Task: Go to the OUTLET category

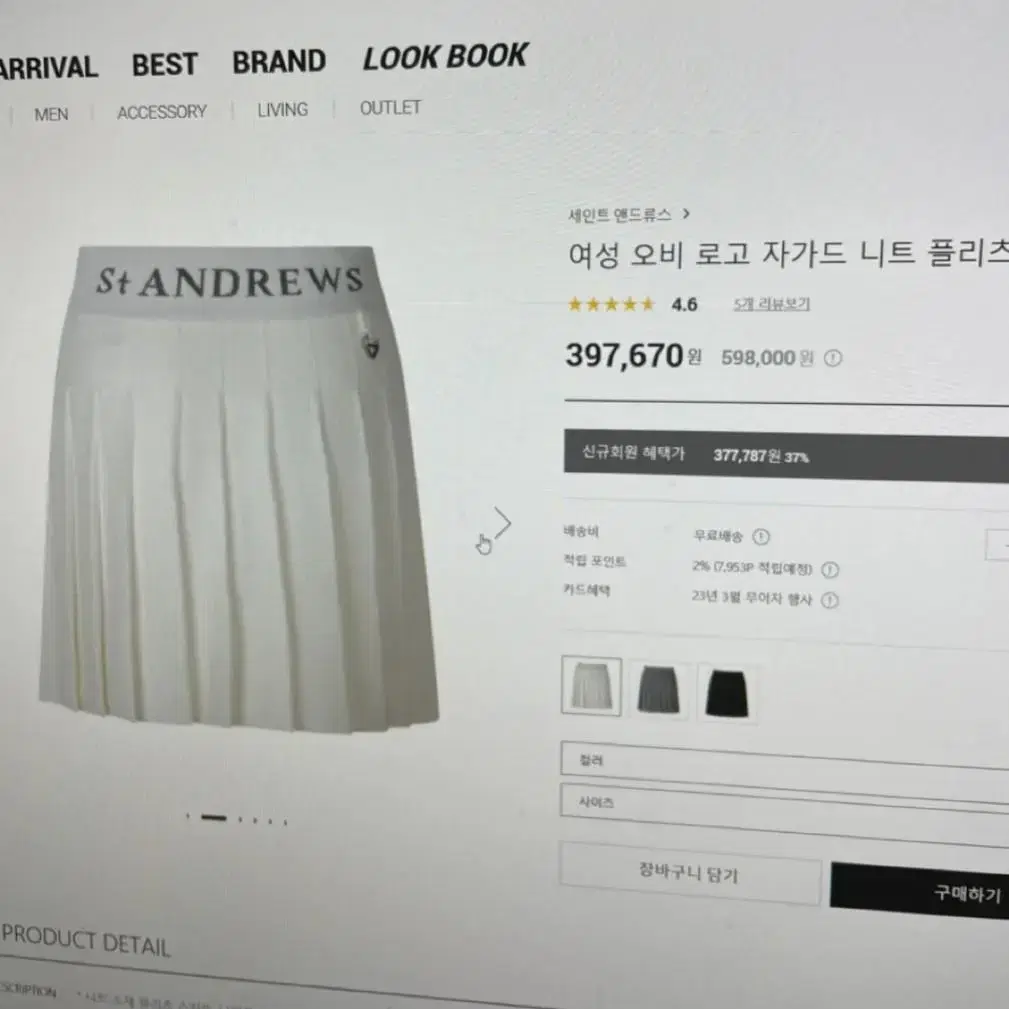Action: 390,107
